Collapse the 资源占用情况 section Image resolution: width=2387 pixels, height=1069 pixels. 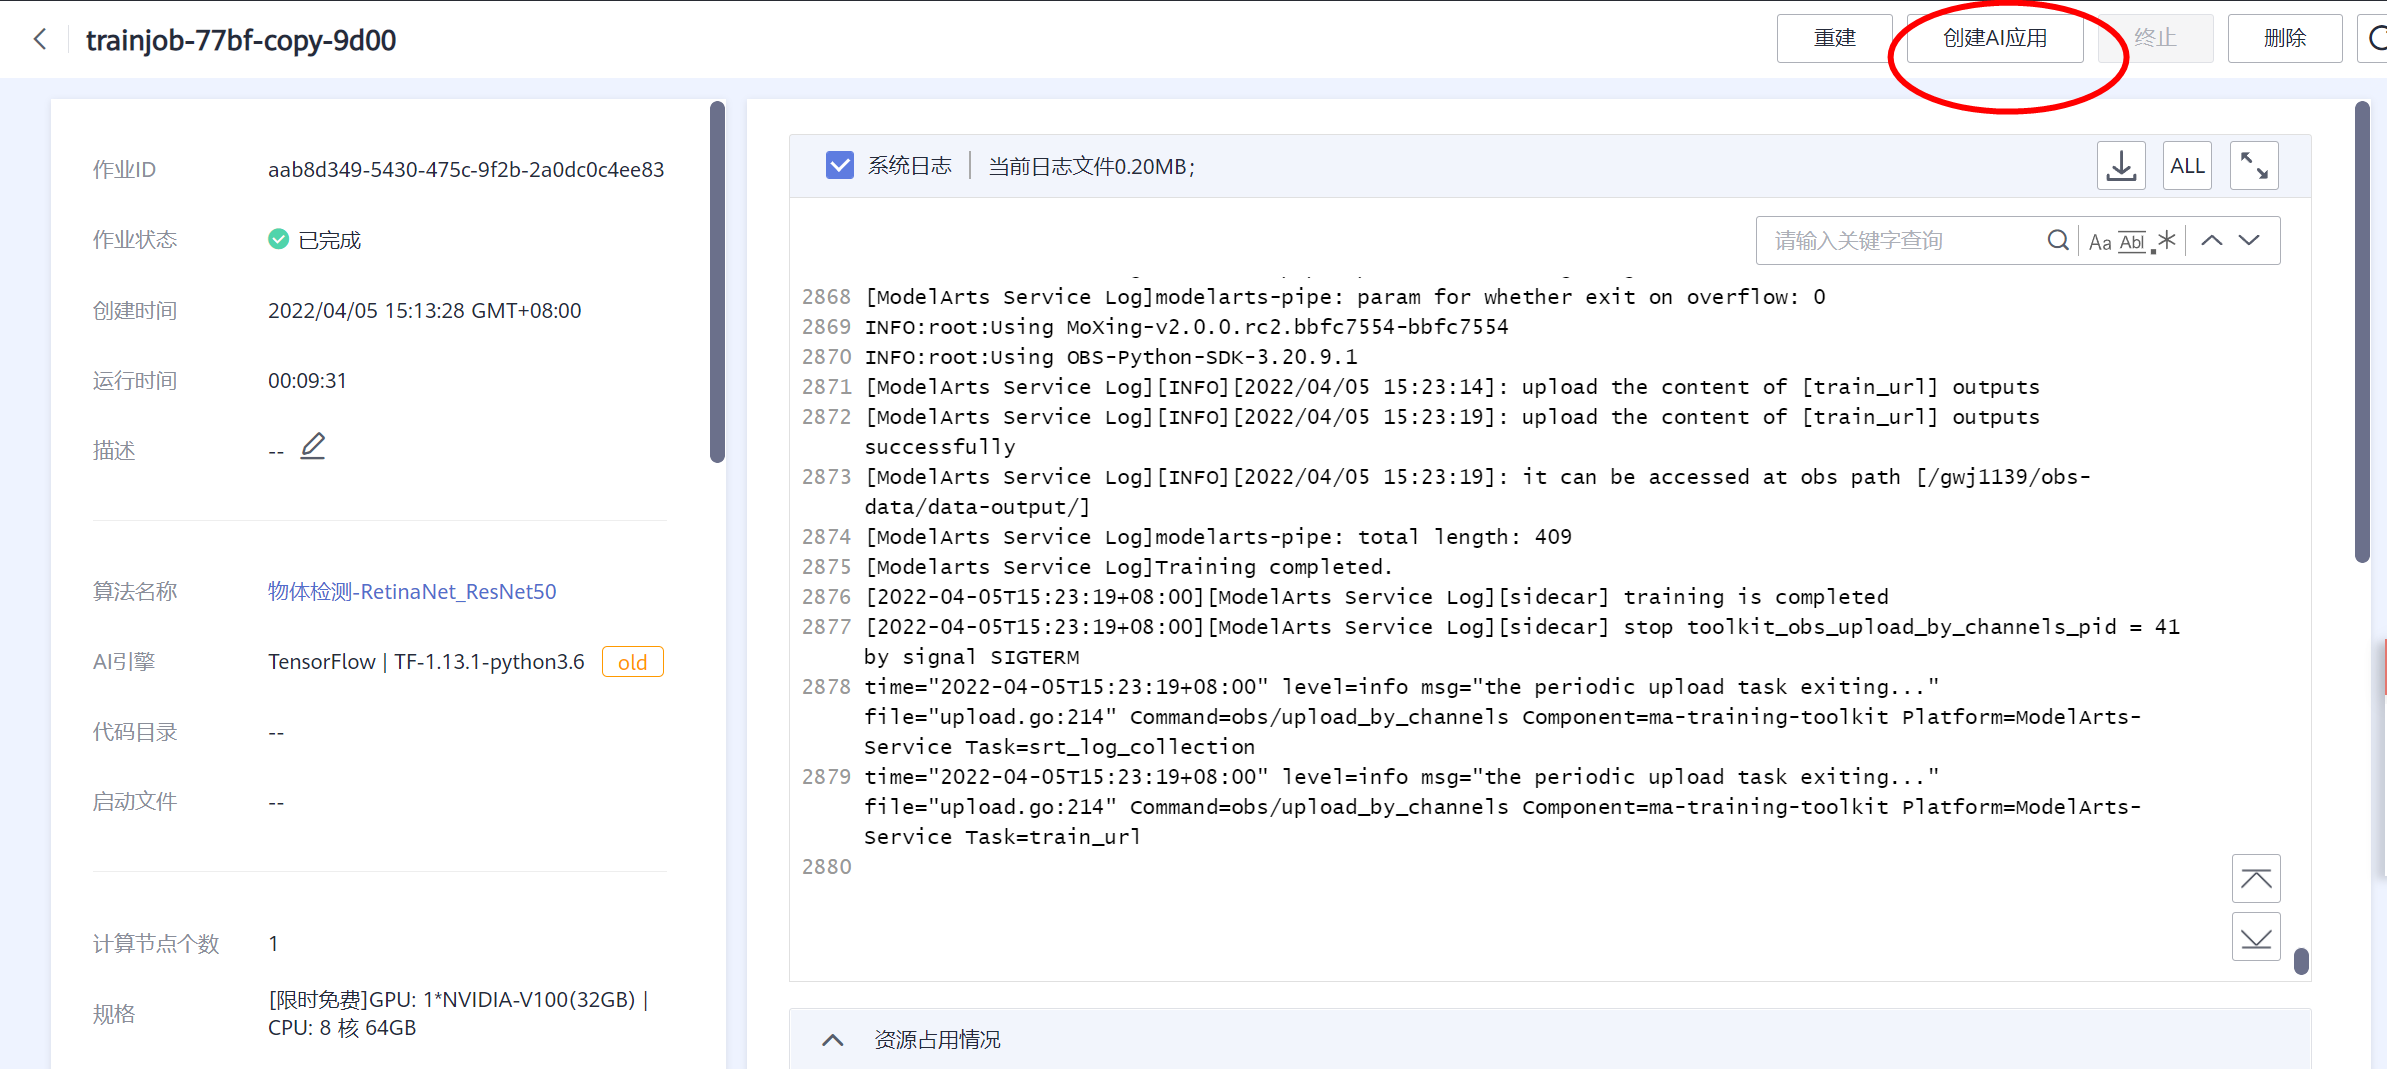pyautogui.click(x=832, y=1040)
